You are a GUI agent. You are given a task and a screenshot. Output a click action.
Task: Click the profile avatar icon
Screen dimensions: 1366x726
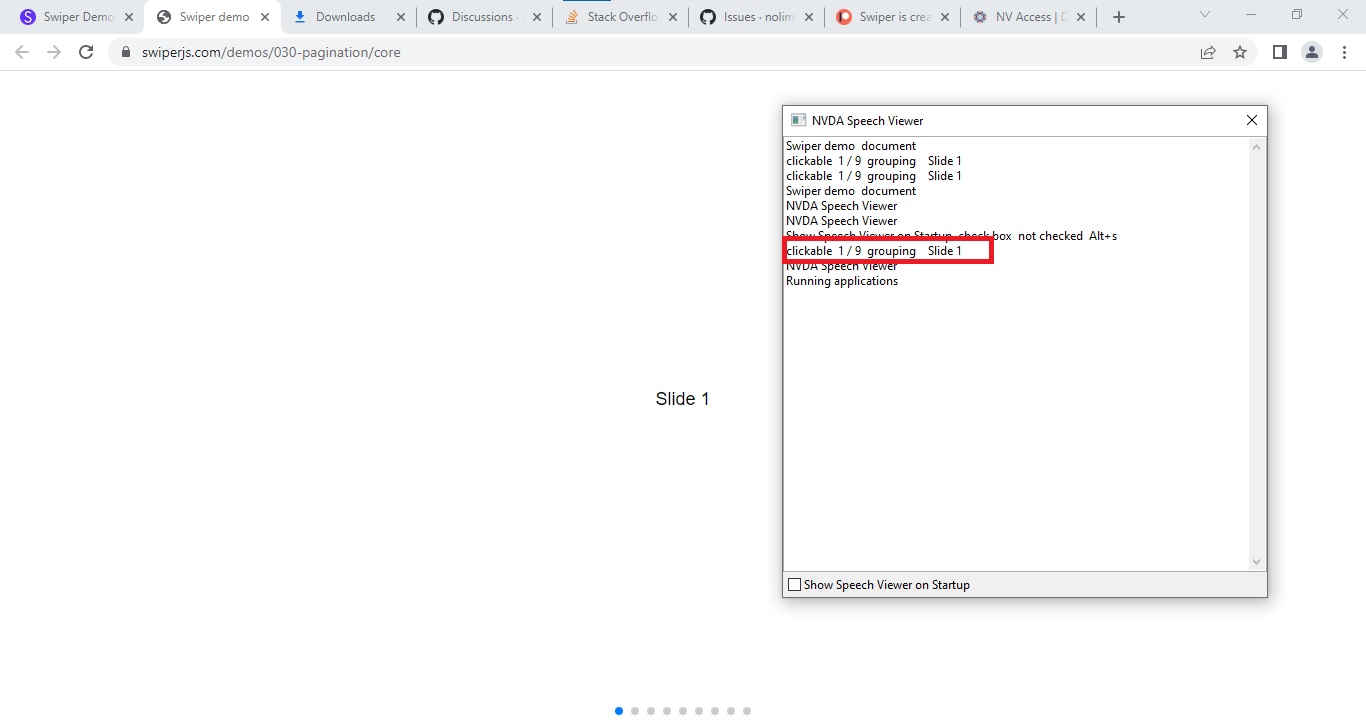coord(1311,52)
